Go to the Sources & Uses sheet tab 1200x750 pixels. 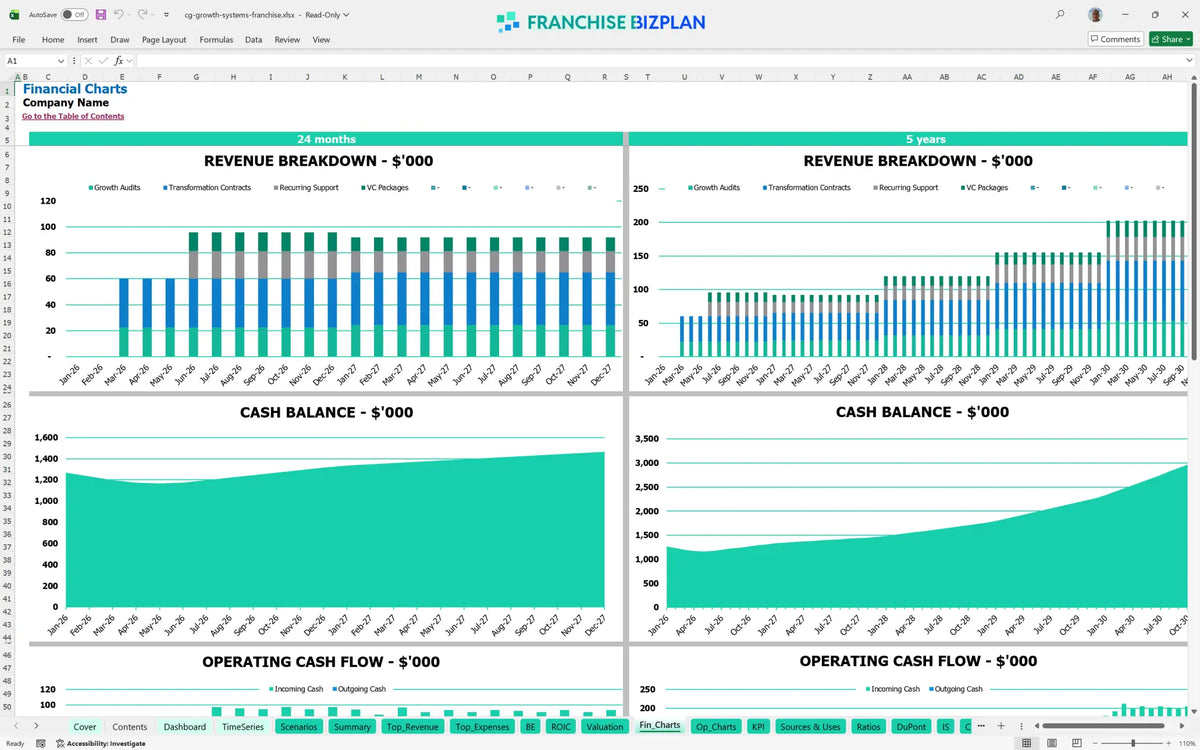pos(811,727)
